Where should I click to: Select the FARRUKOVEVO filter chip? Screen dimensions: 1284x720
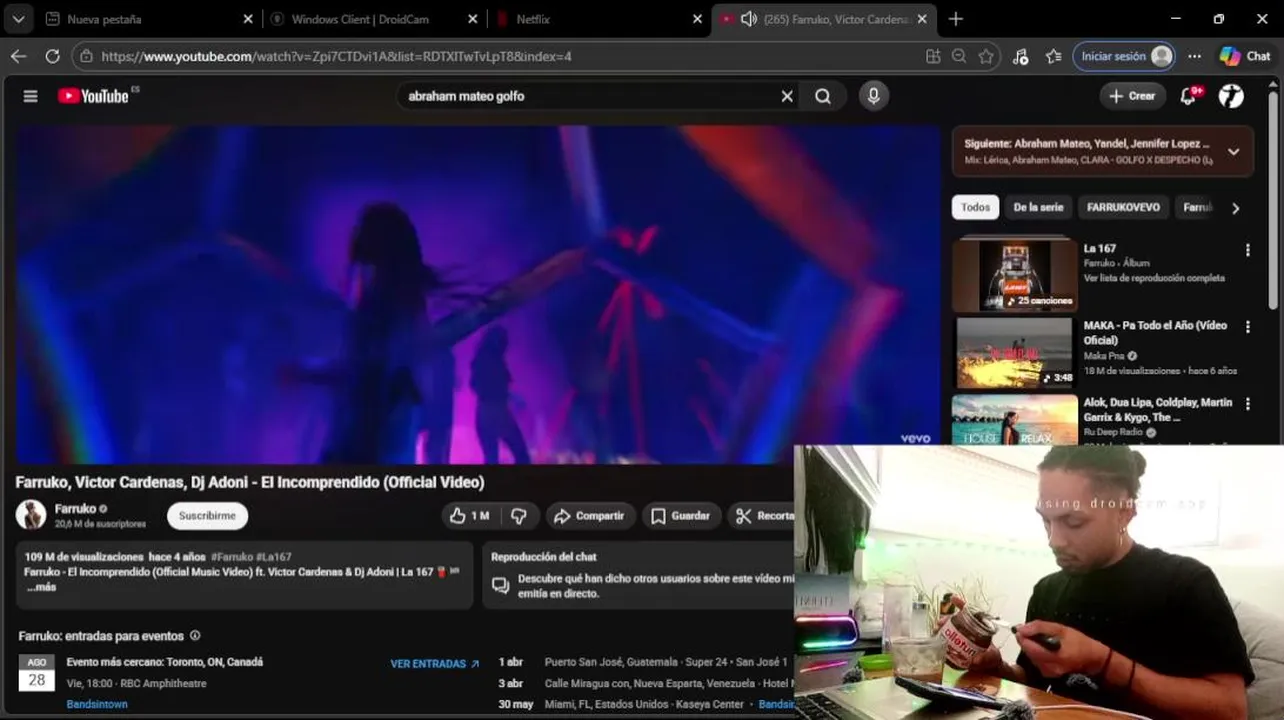click(x=1123, y=208)
